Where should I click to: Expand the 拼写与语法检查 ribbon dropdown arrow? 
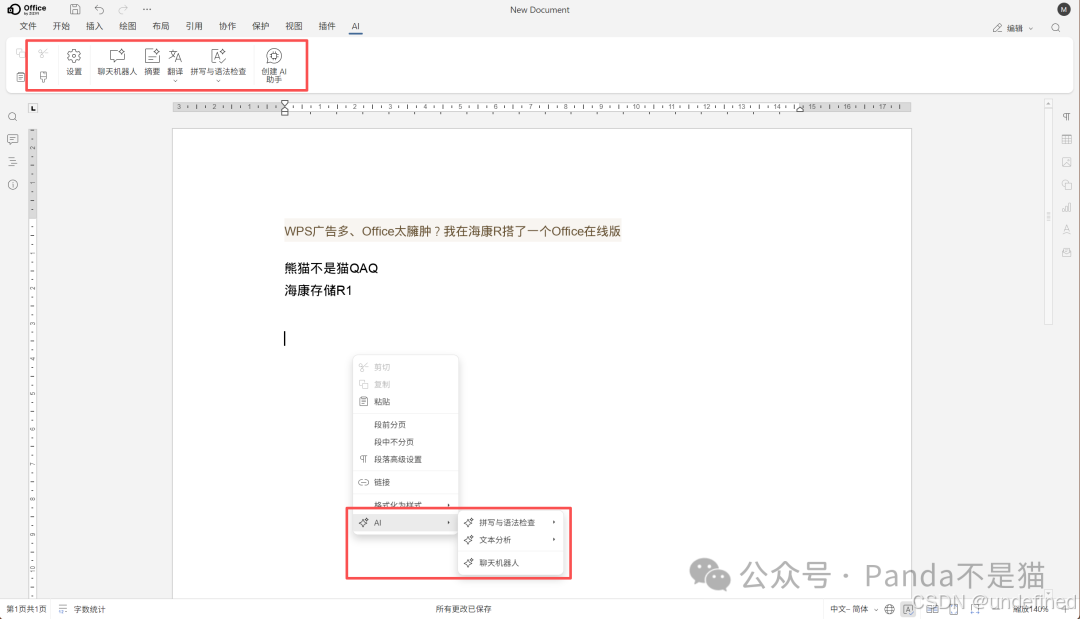click(218, 81)
